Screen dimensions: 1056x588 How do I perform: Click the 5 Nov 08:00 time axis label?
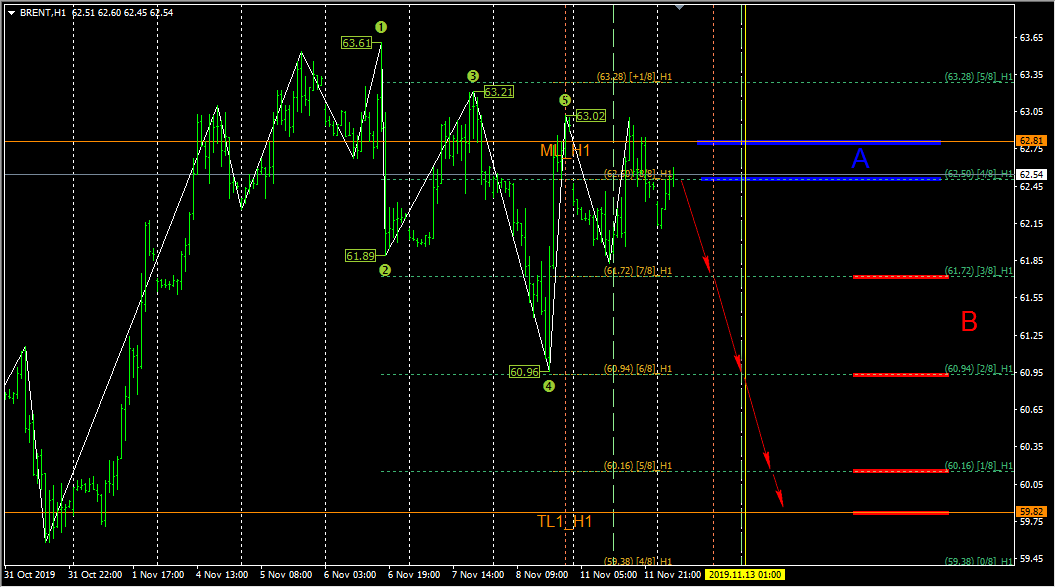286,575
